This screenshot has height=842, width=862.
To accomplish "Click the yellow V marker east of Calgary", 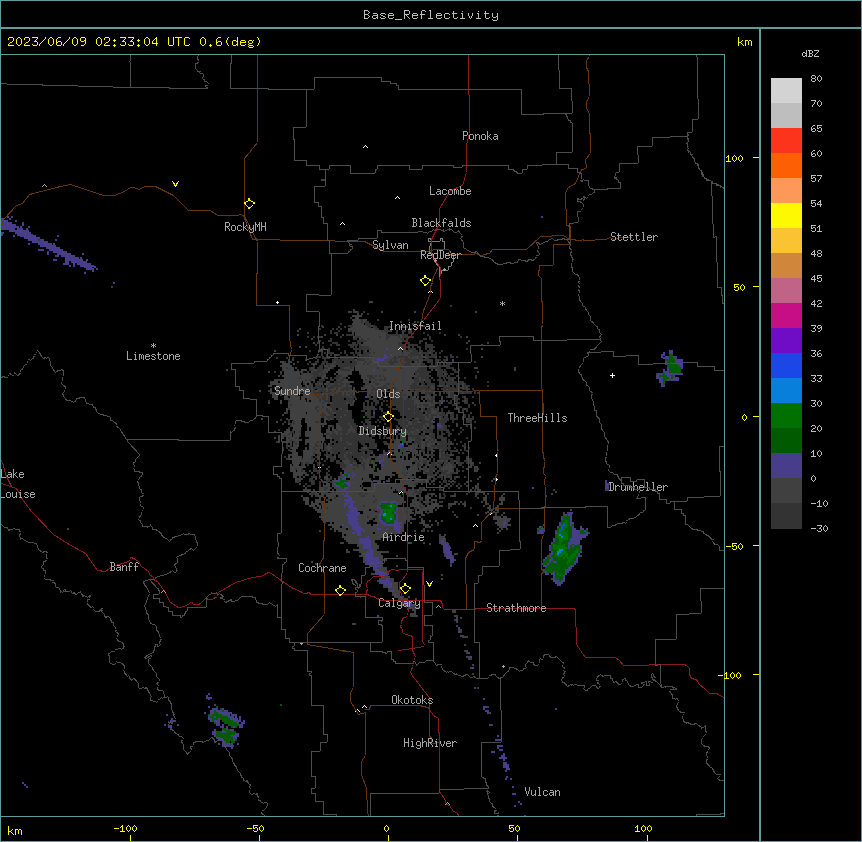I will (429, 584).
